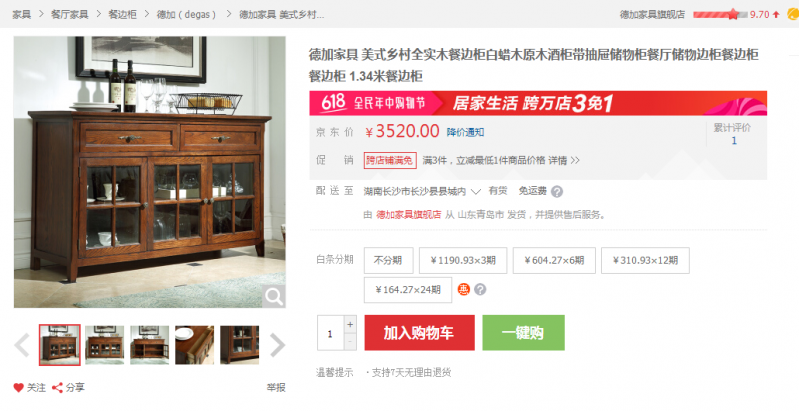Click the green 一键购 button
The height and width of the screenshot is (411, 799).
[x=523, y=333]
